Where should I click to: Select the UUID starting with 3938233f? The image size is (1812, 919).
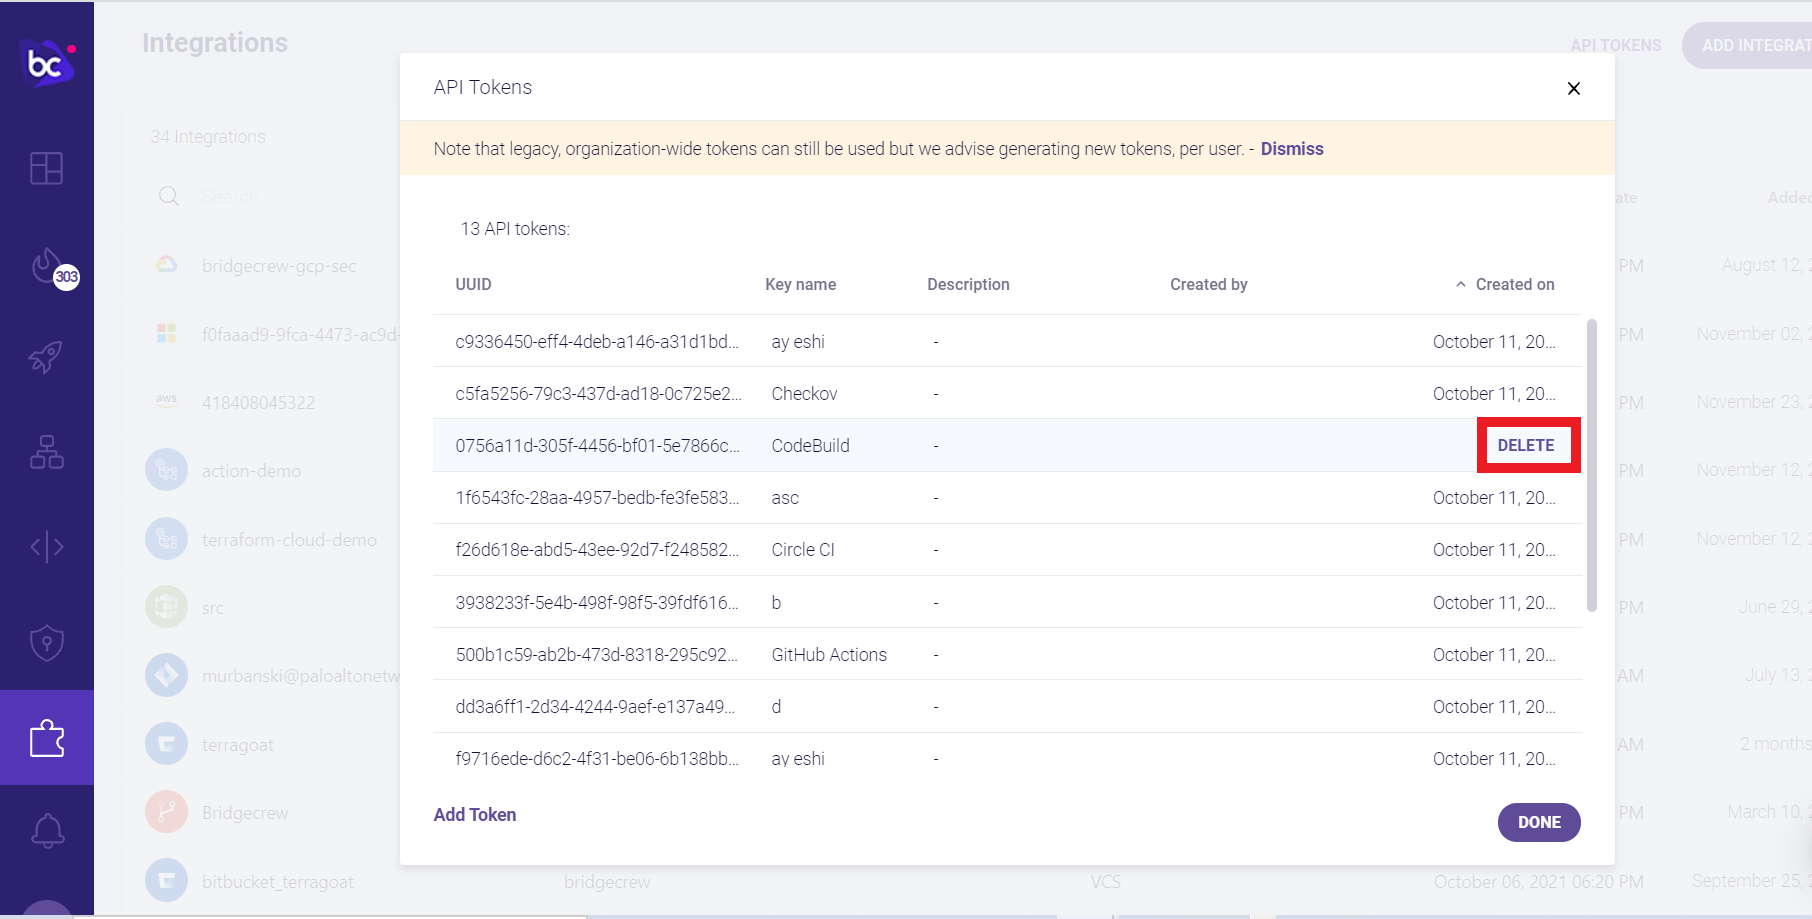point(597,603)
